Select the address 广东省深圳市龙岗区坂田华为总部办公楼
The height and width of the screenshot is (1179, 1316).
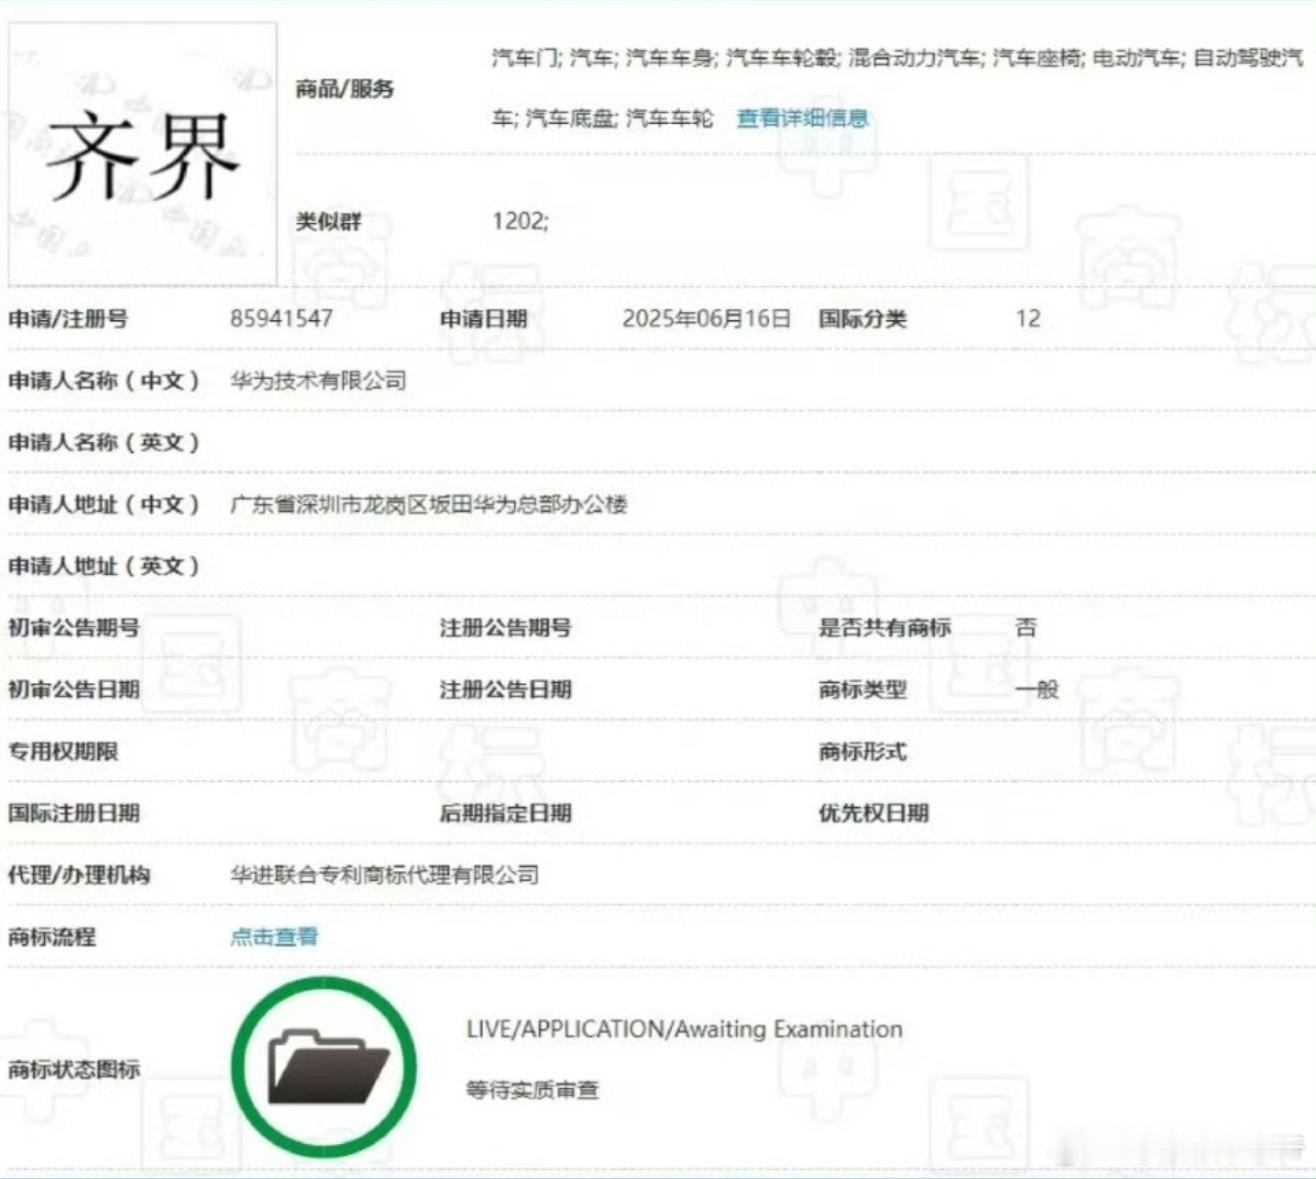(x=428, y=504)
